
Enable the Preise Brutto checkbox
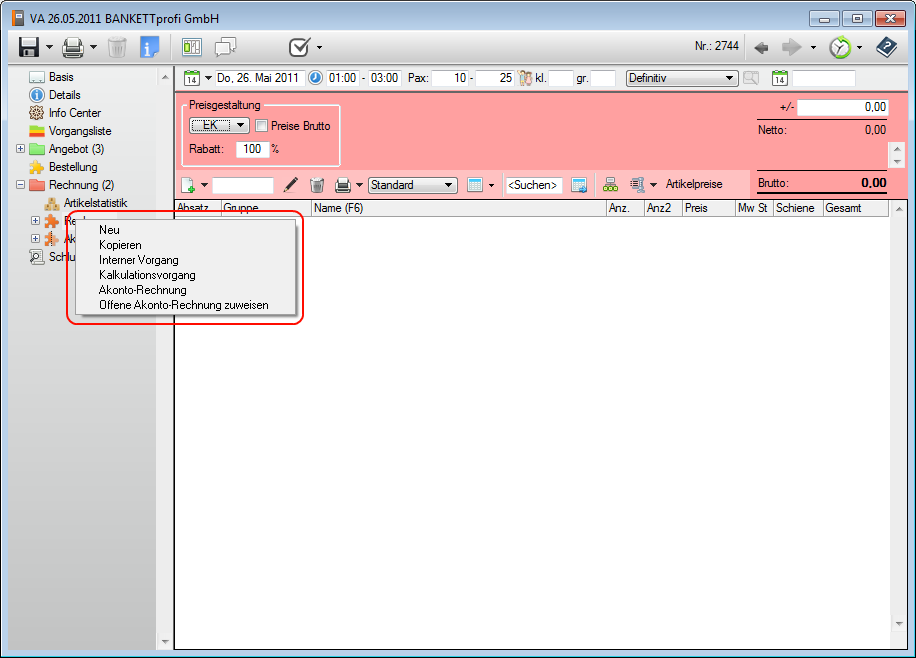click(x=262, y=126)
